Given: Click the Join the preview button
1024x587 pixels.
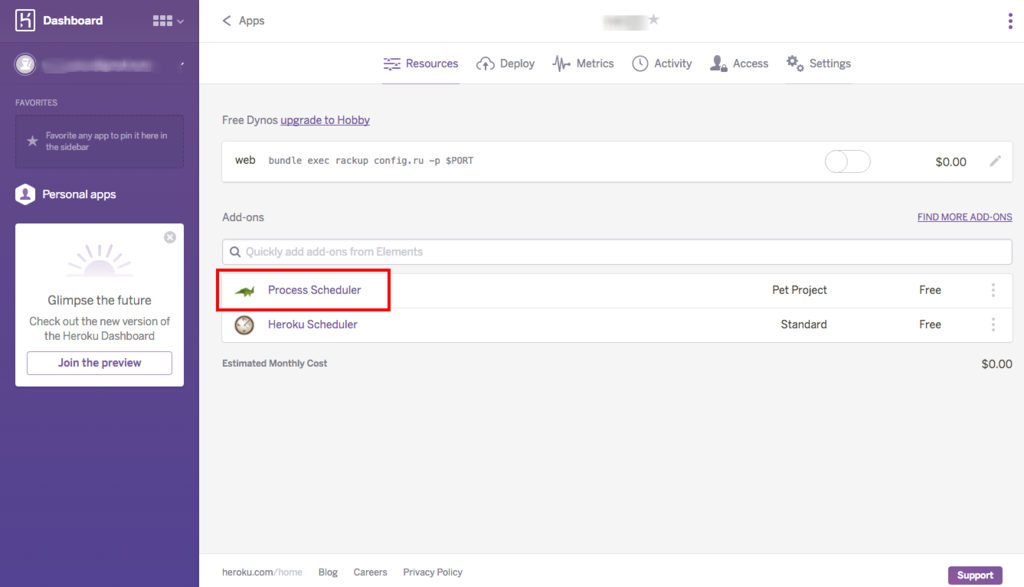Looking at the screenshot, I should point(99,363).
